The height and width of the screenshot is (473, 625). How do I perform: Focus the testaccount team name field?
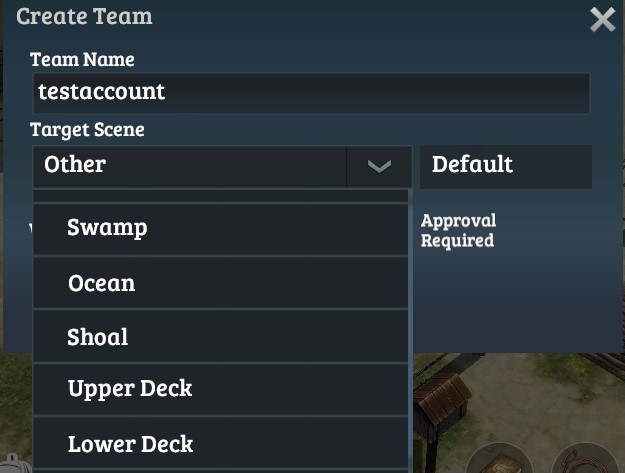(x=310, y=93)
